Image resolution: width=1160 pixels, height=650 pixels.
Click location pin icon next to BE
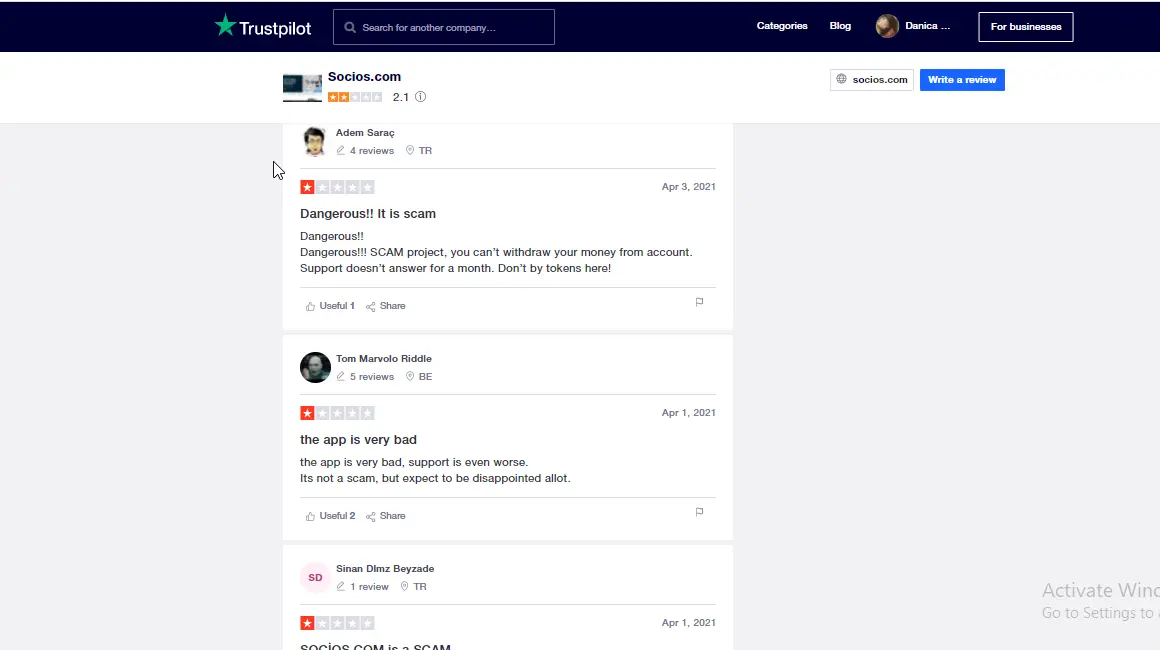pyautogui.click(x=410, y=376)
